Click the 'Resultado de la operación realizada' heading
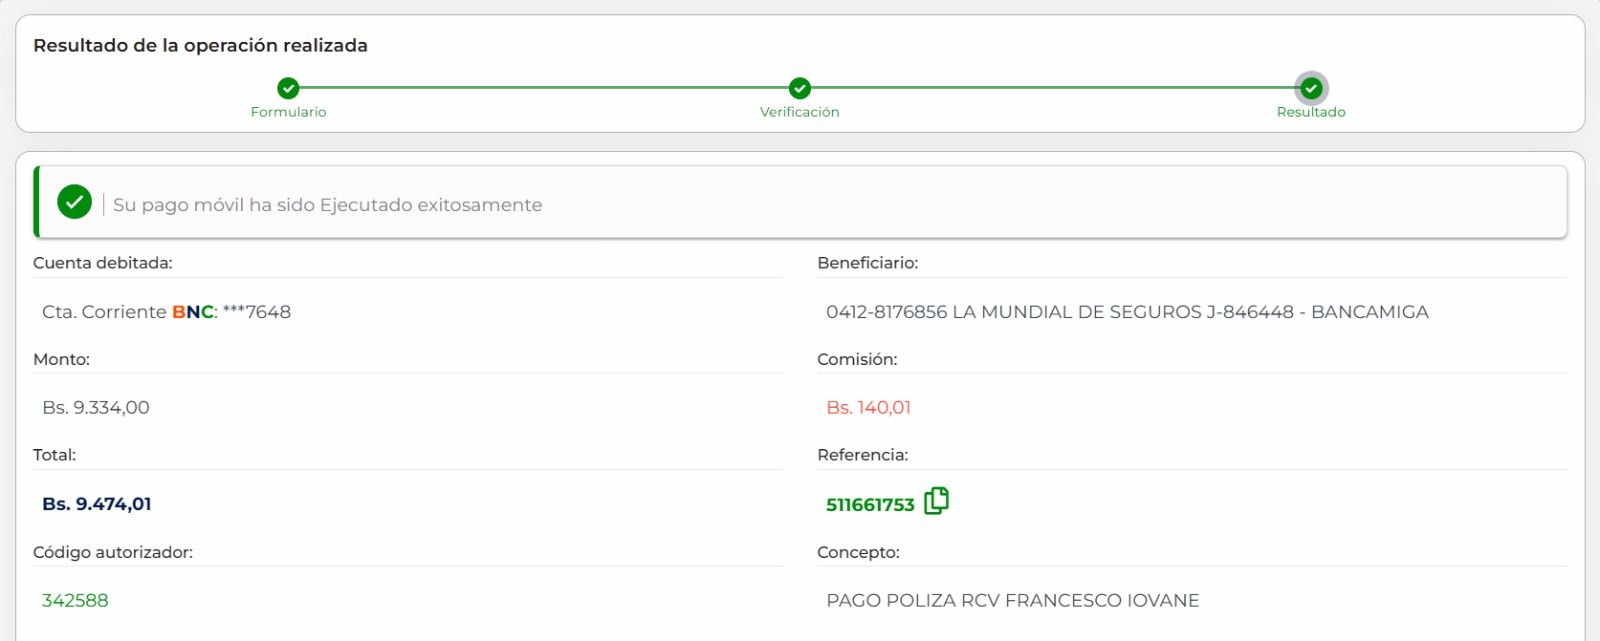This screenshot has width=1600, height=641. click(200, 46)
